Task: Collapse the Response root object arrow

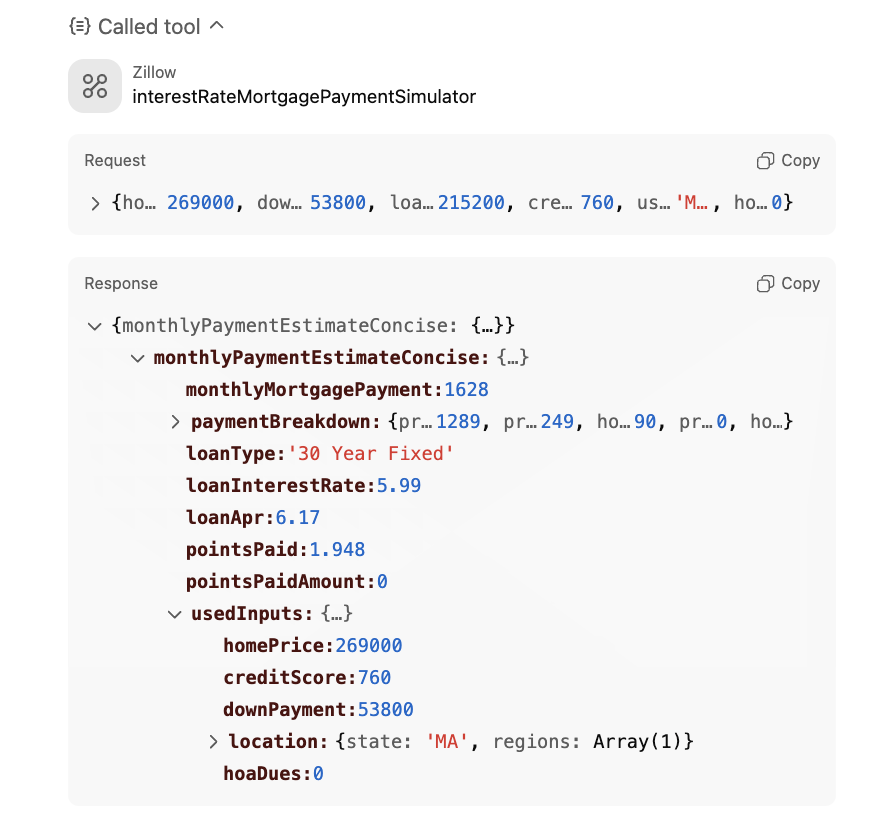Action: tap(96, 326)
